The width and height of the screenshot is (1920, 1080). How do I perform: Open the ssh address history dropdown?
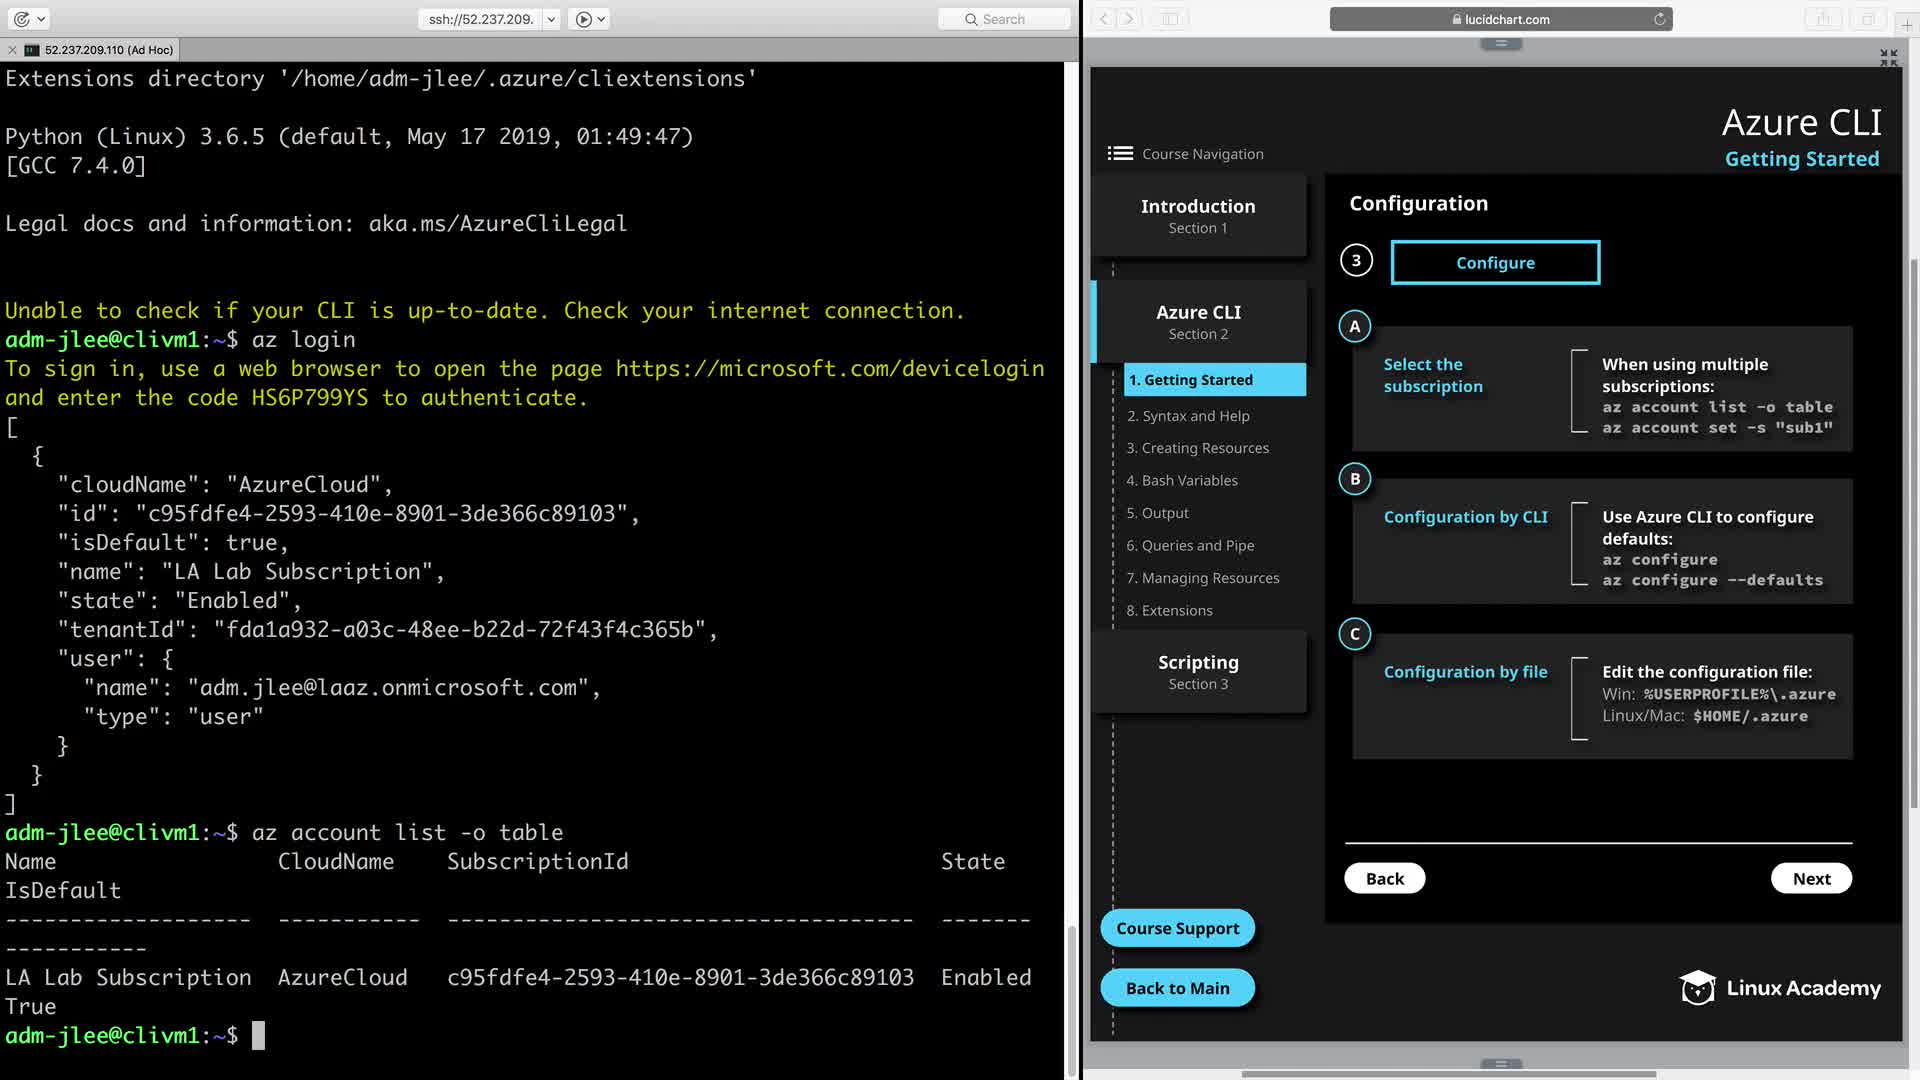pos(551,19)
